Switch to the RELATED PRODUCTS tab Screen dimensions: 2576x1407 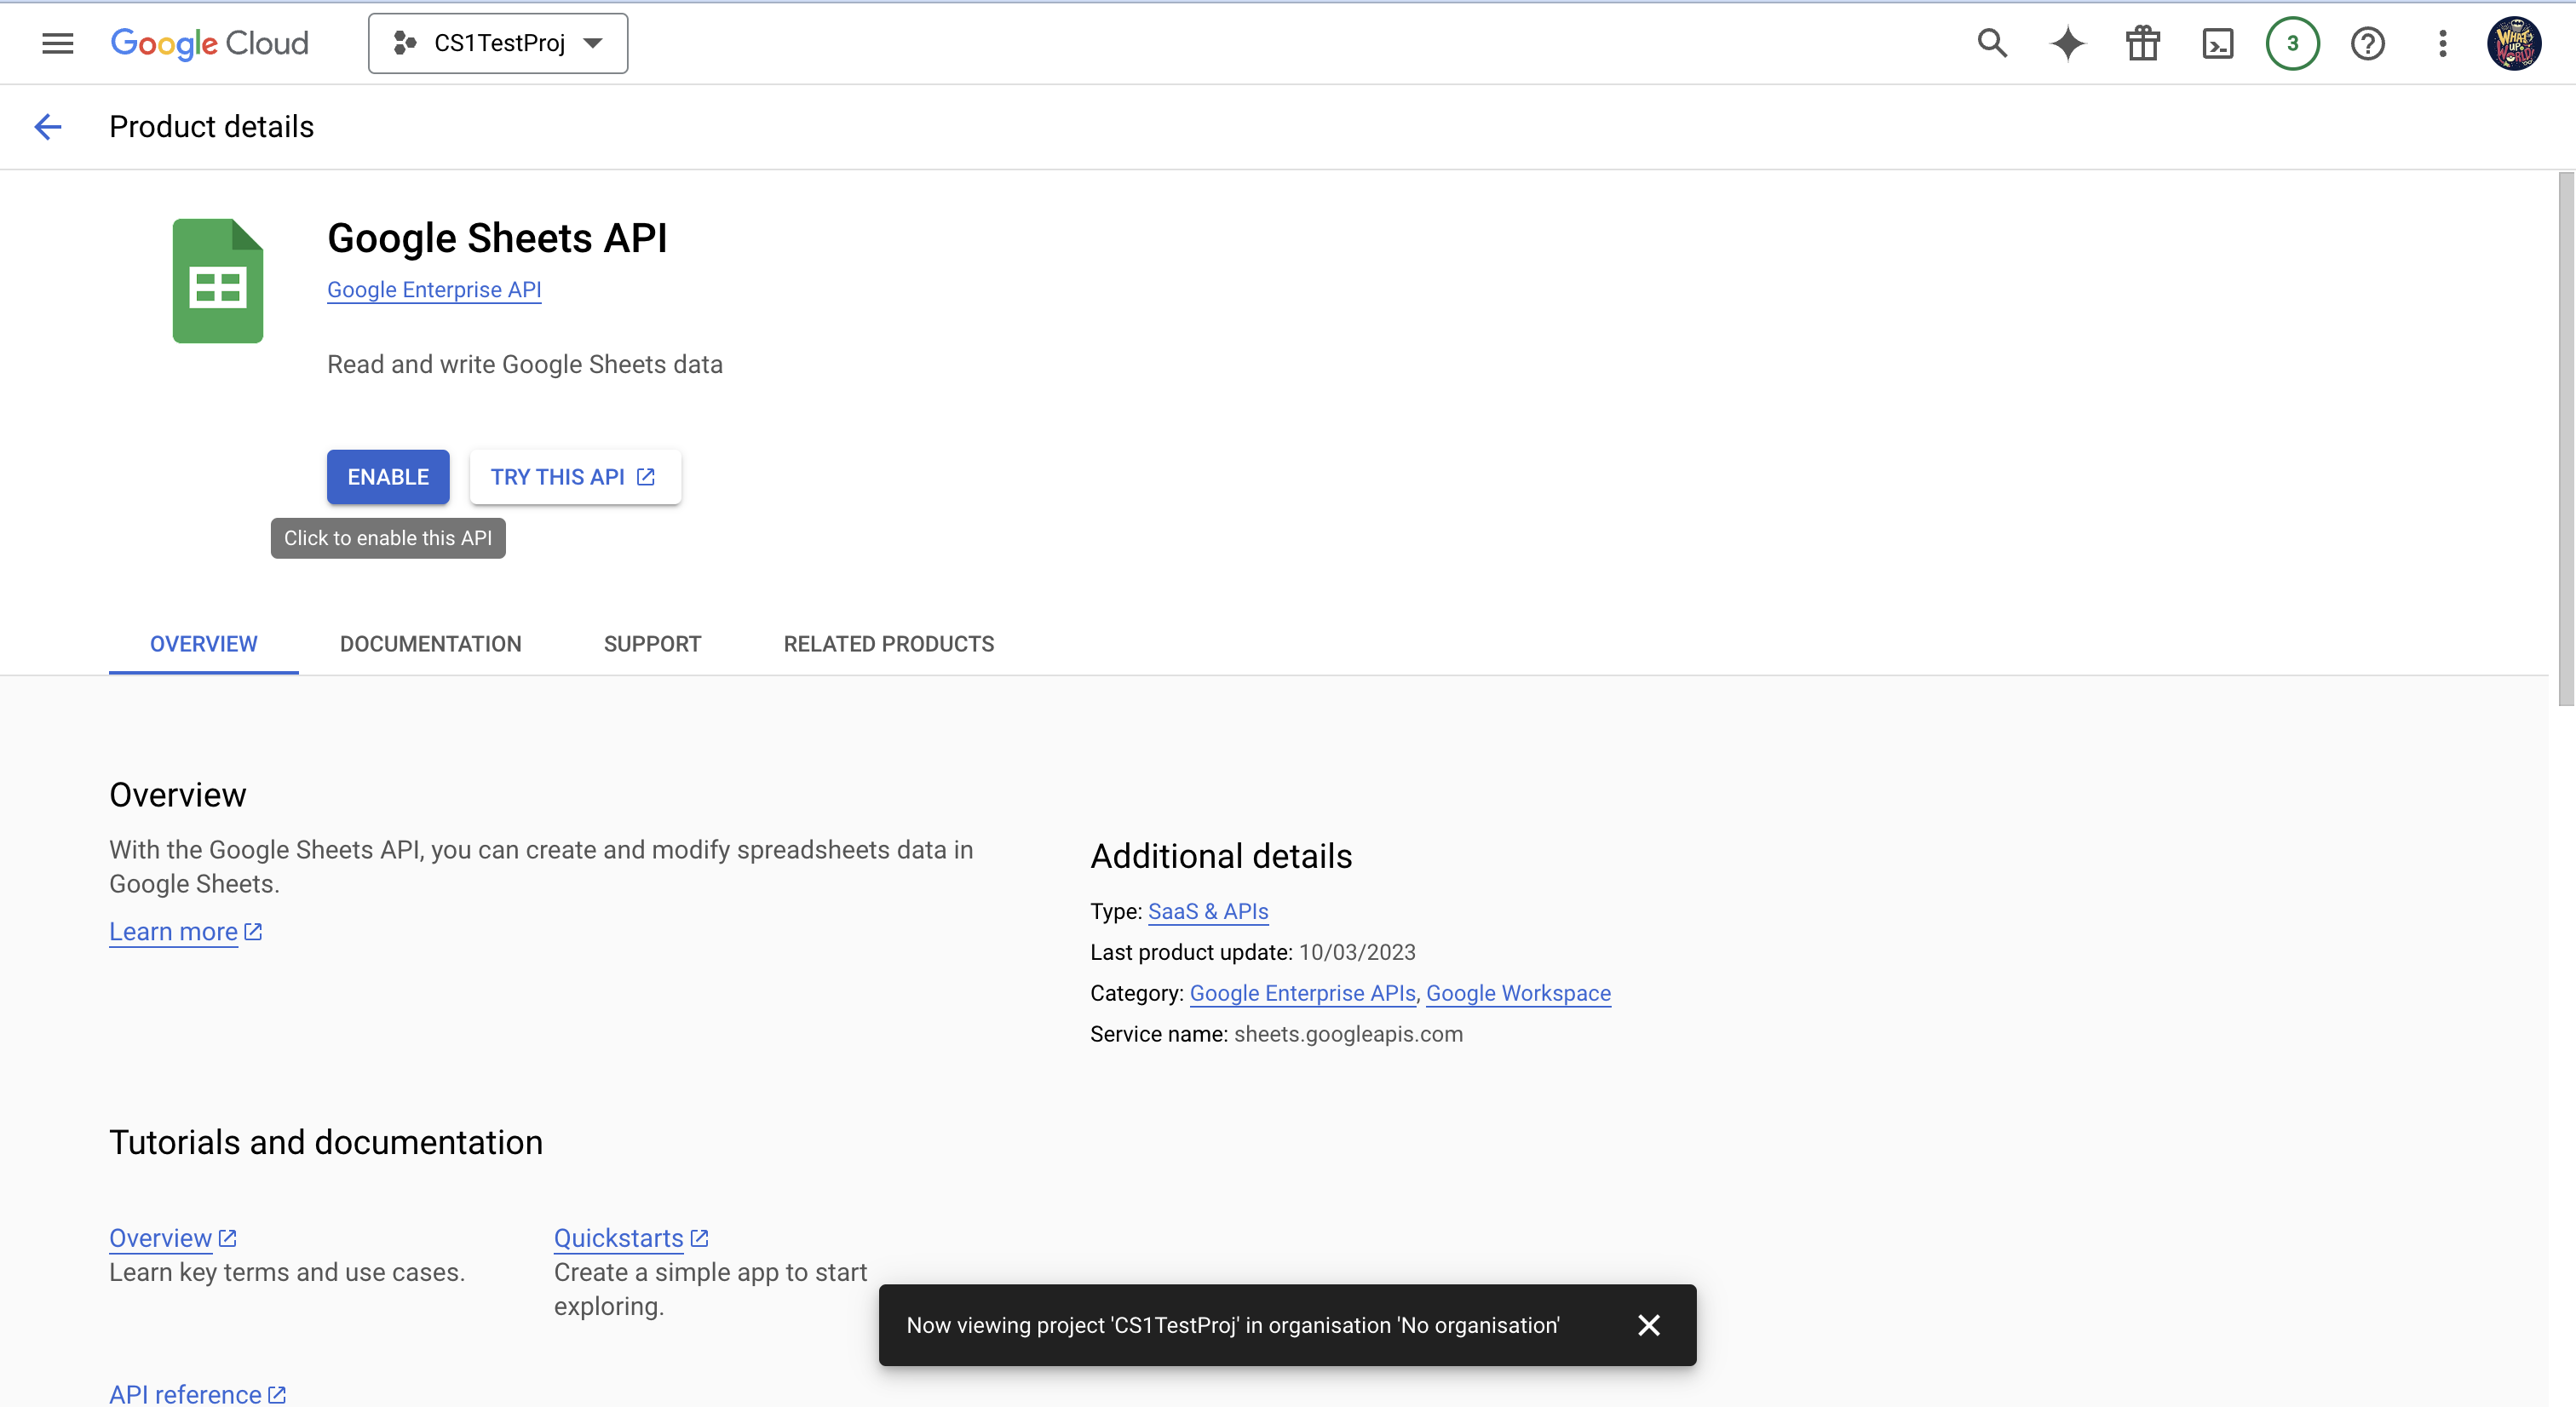click(x=889, y=644)
